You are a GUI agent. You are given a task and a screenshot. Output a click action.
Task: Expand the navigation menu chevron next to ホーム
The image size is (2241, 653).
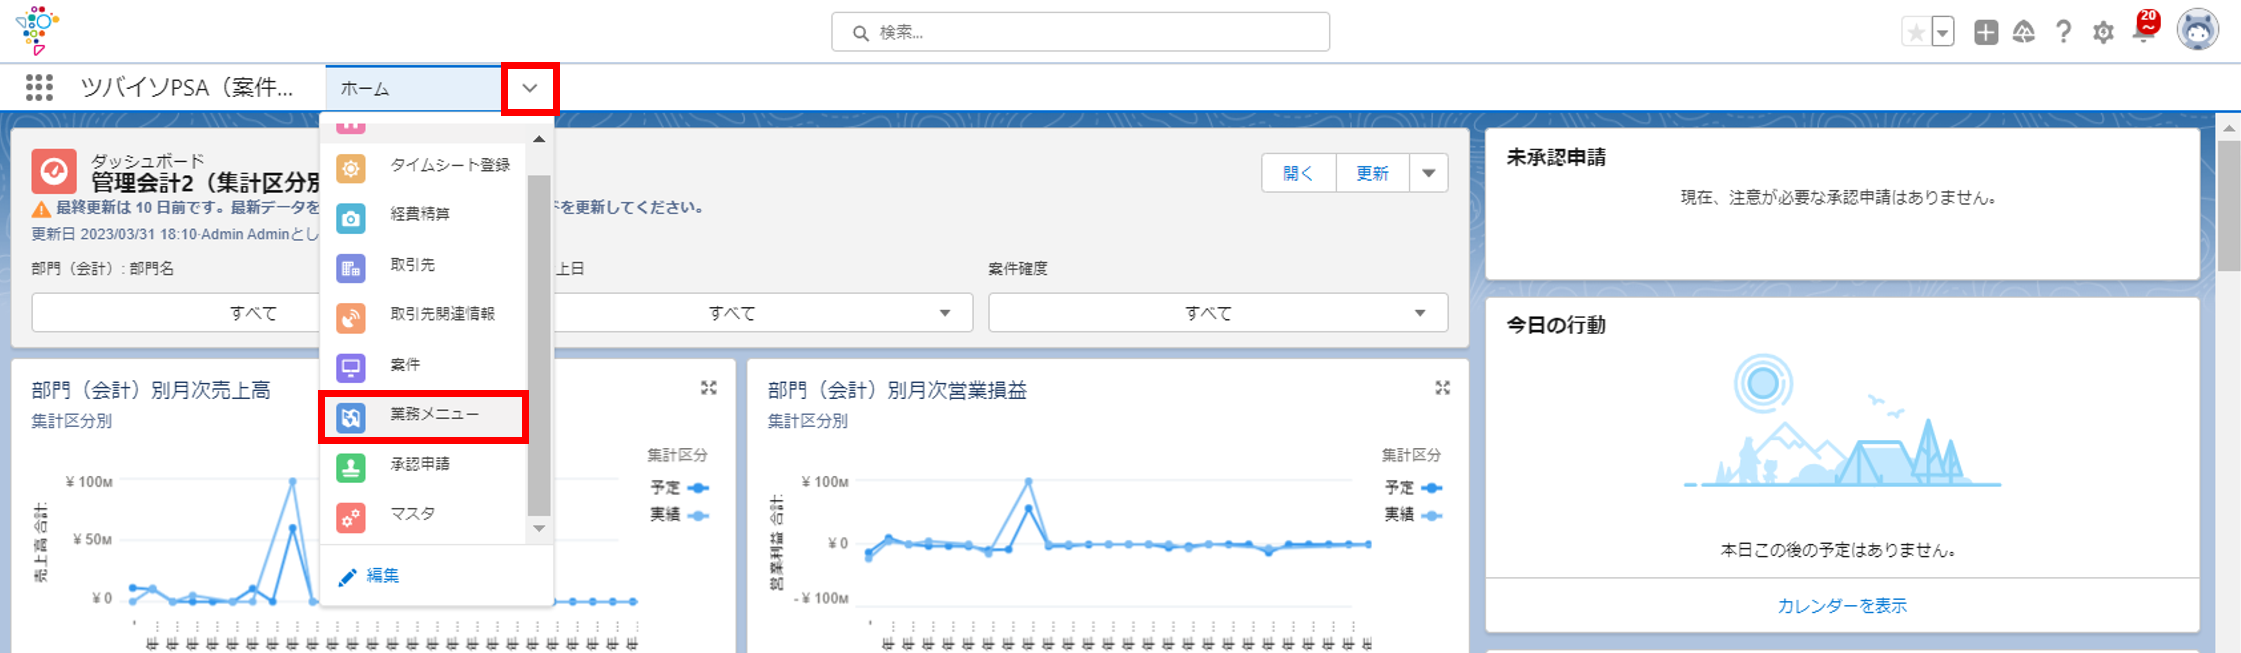tap(530, 88)
